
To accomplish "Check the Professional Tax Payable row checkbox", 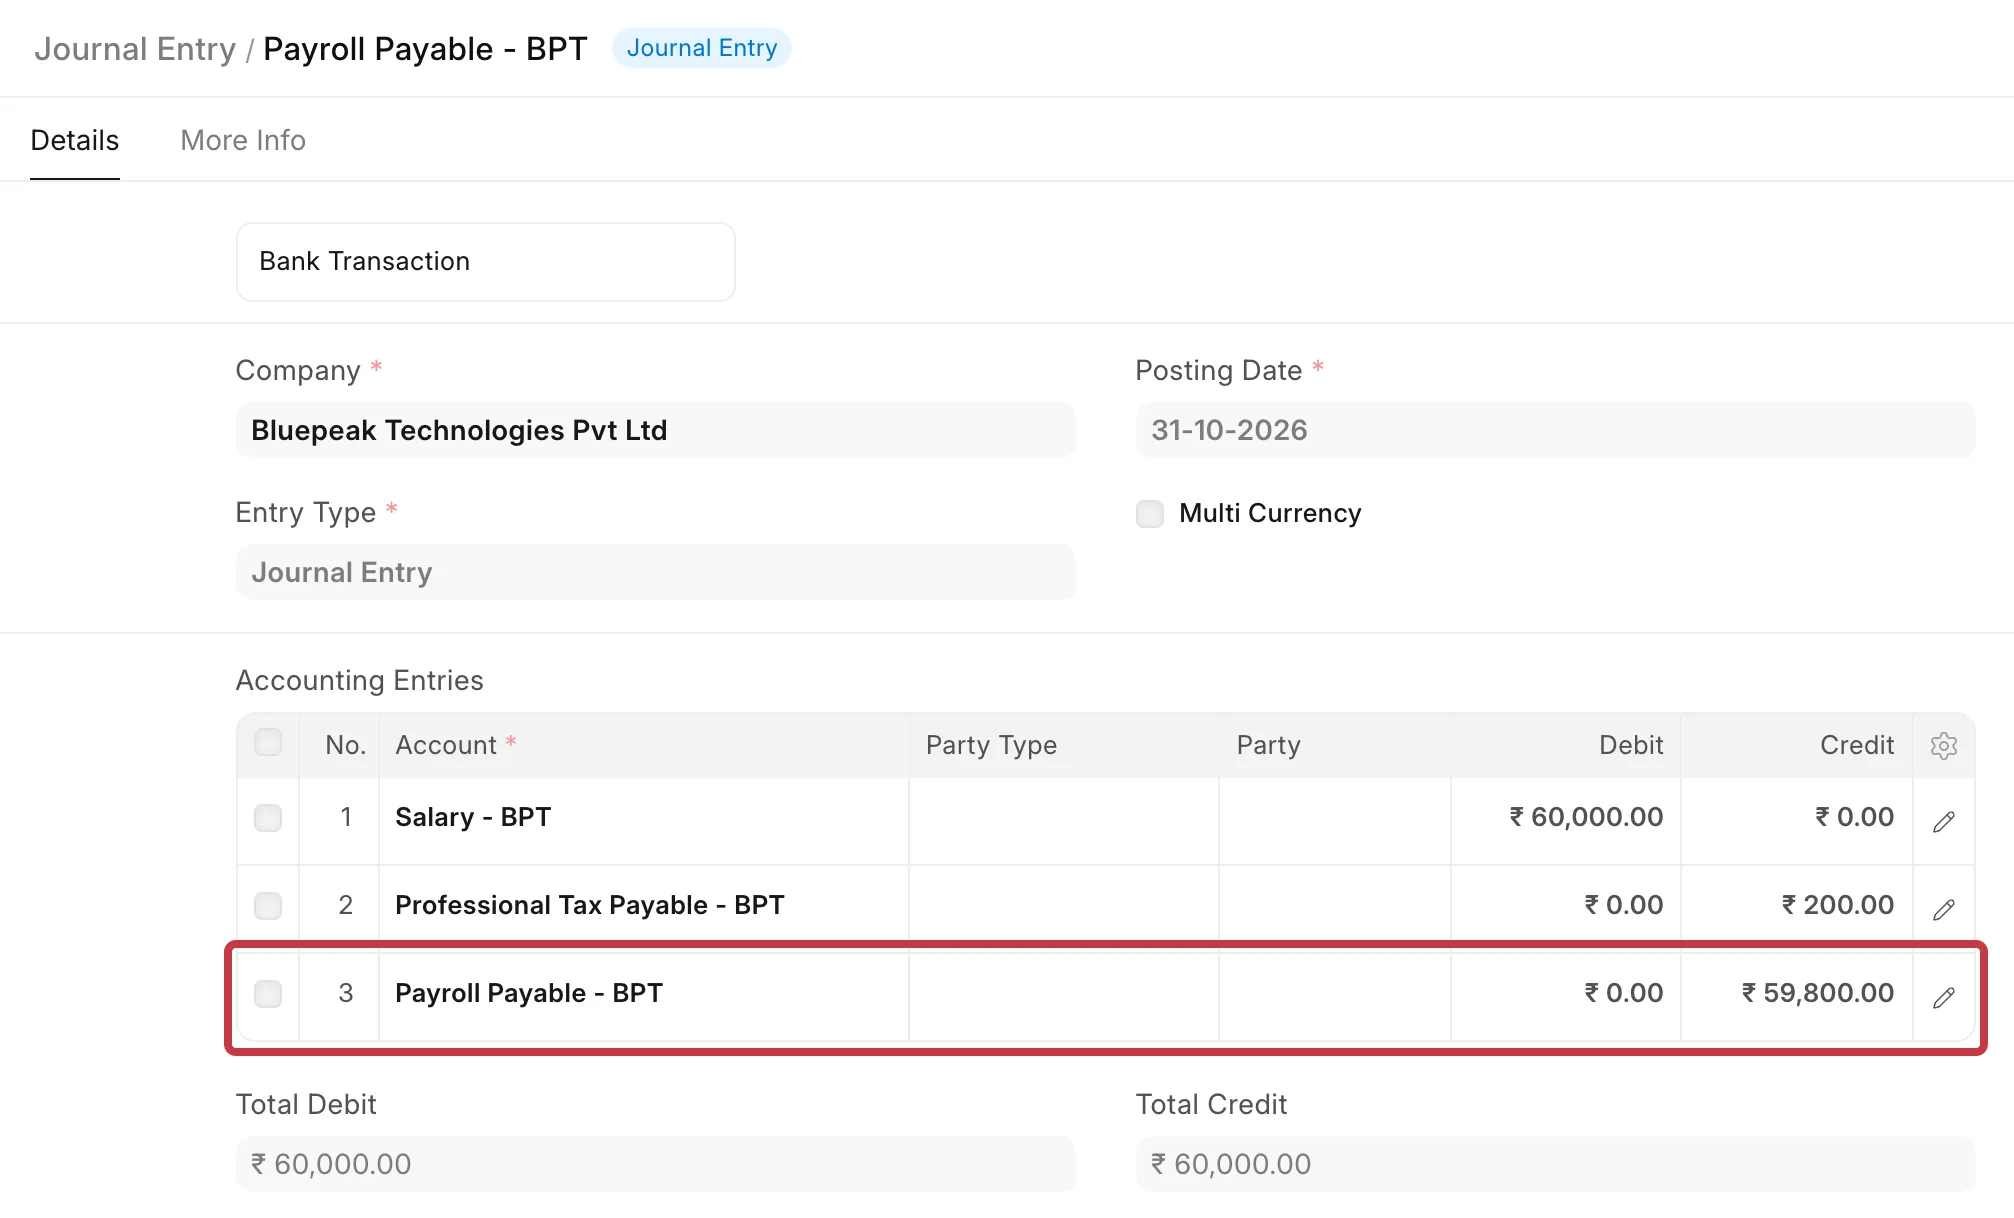I will pyautogui.click(x=268, y=906).
